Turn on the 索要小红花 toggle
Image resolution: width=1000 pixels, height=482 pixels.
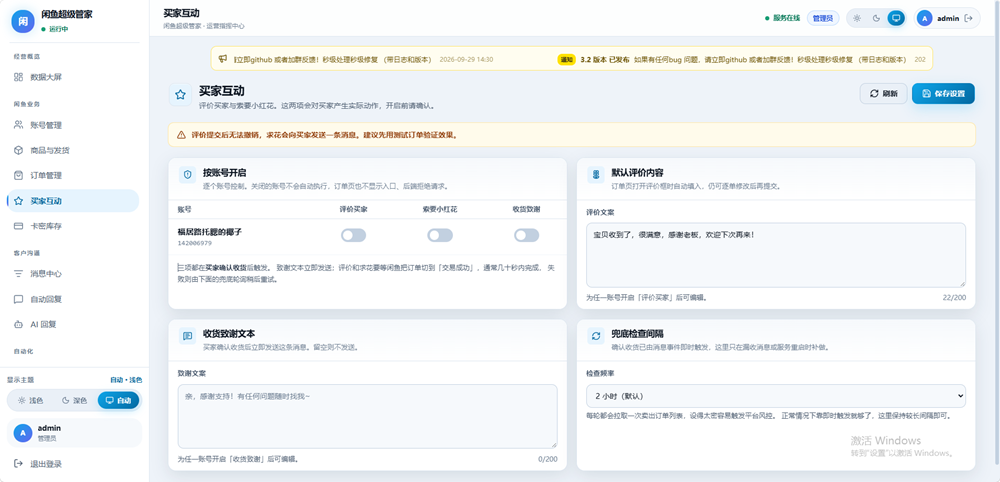point(440,235)
